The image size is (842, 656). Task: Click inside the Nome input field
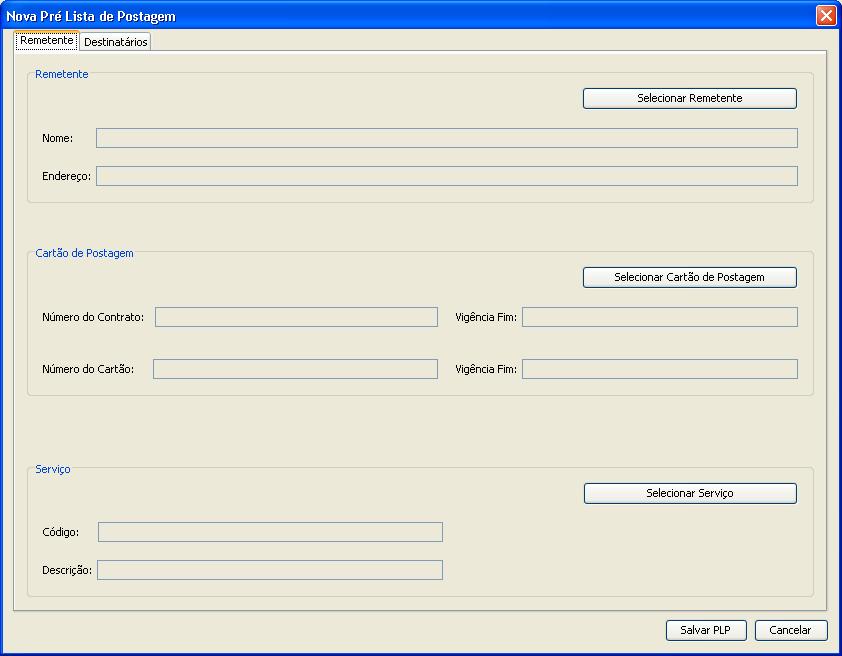click(446, 137)
